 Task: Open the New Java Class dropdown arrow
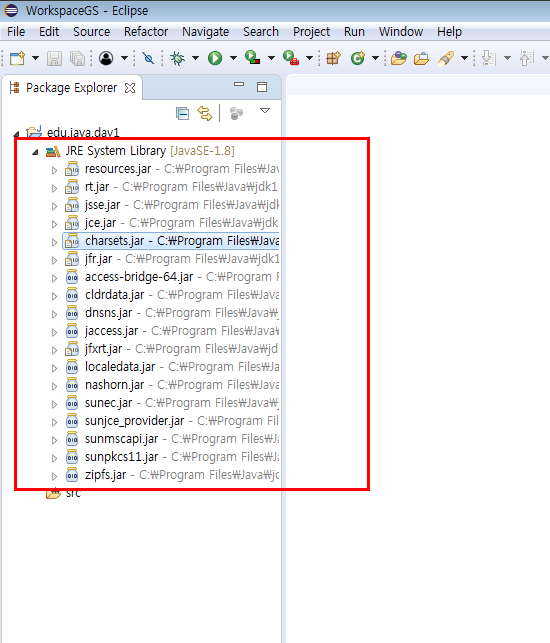(x=375, y=58)
